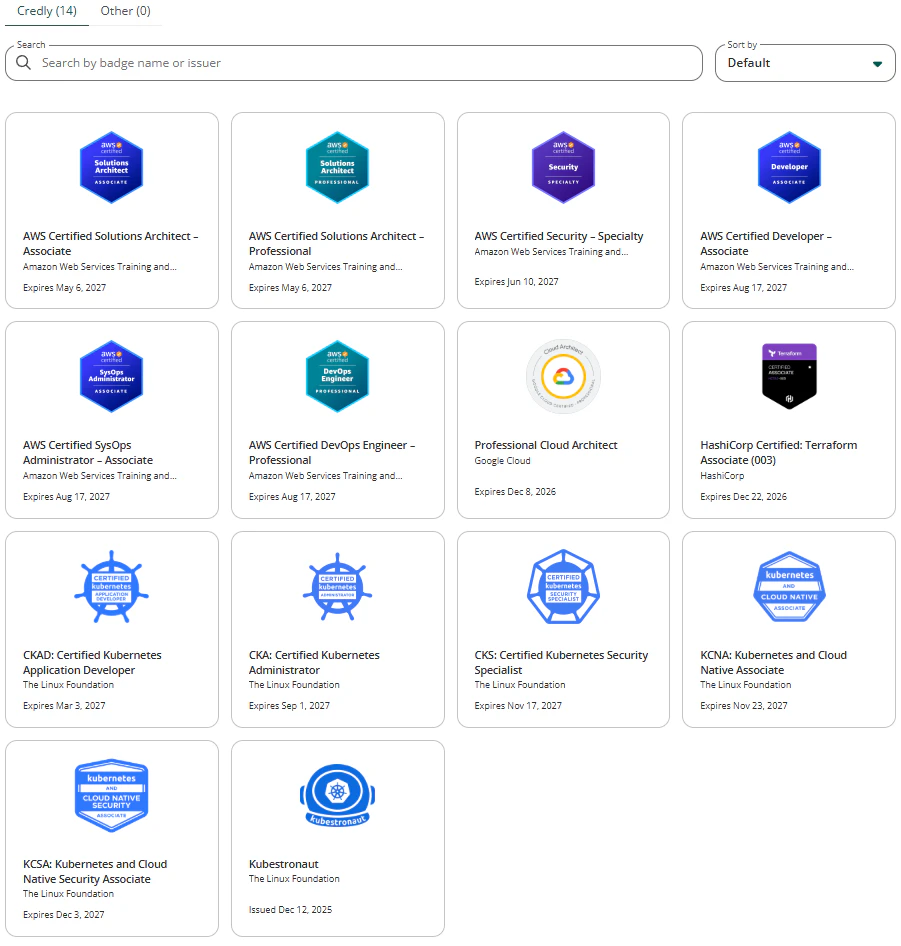This screenshot has width=901, height=946.
Task: Open Professional Cloud Architect title
Action: pyautogui.click(x=546, y=445)
